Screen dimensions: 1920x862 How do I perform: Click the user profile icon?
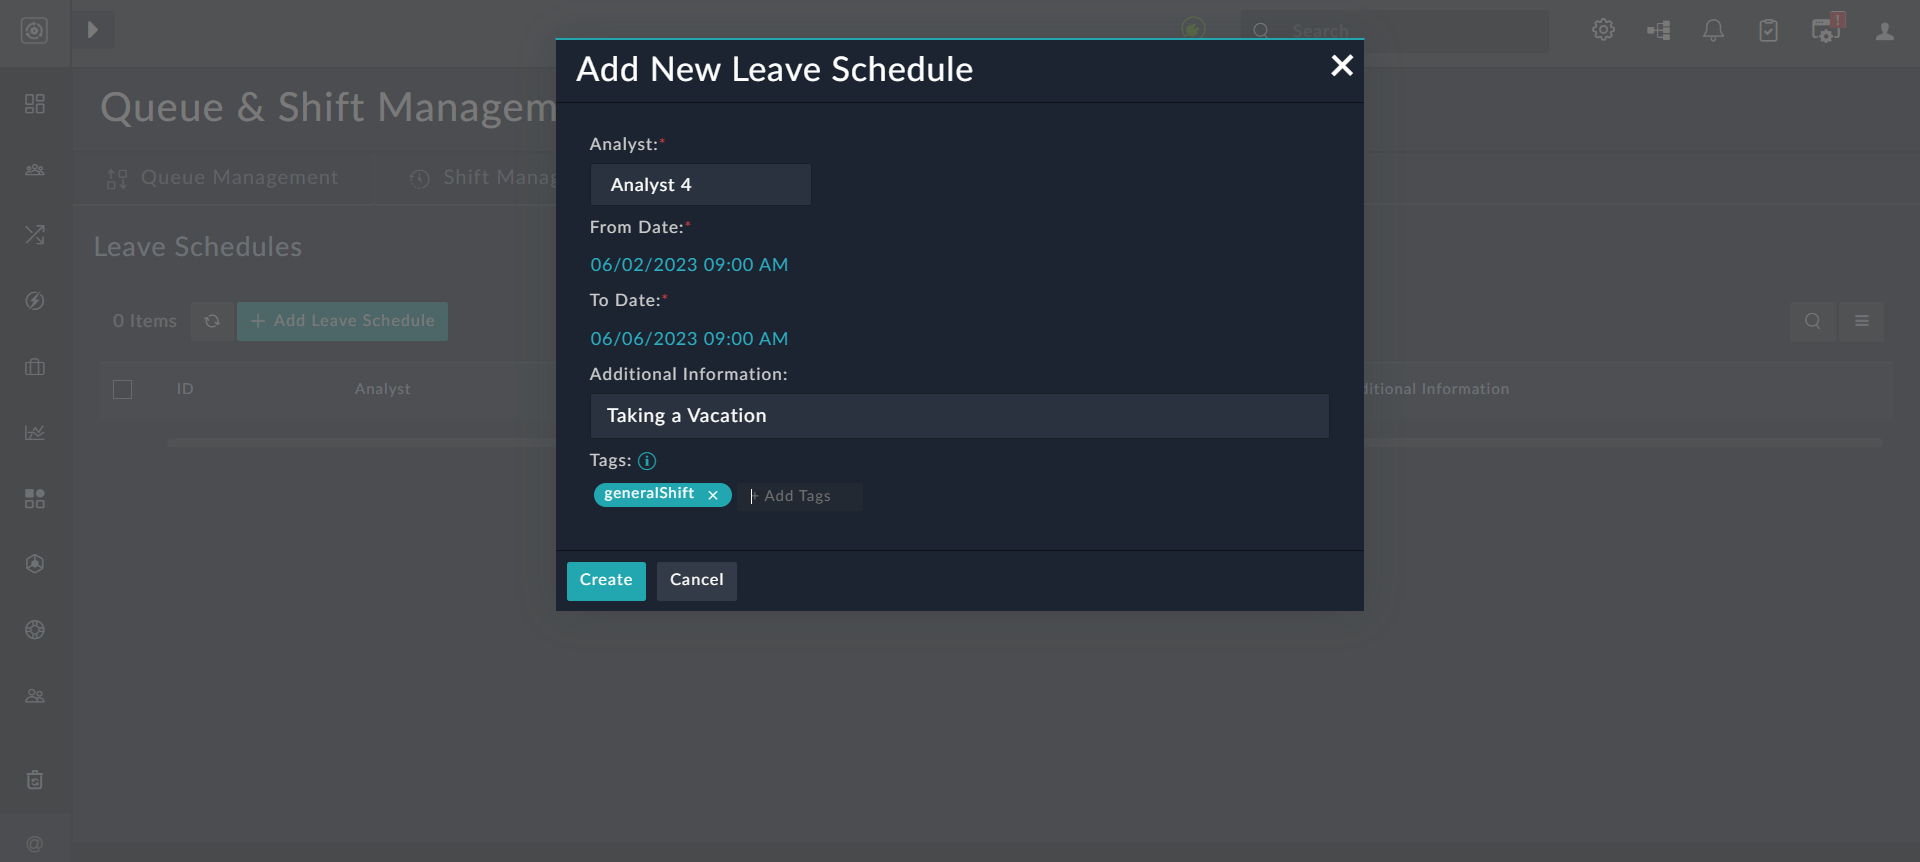pos(1884,31)
